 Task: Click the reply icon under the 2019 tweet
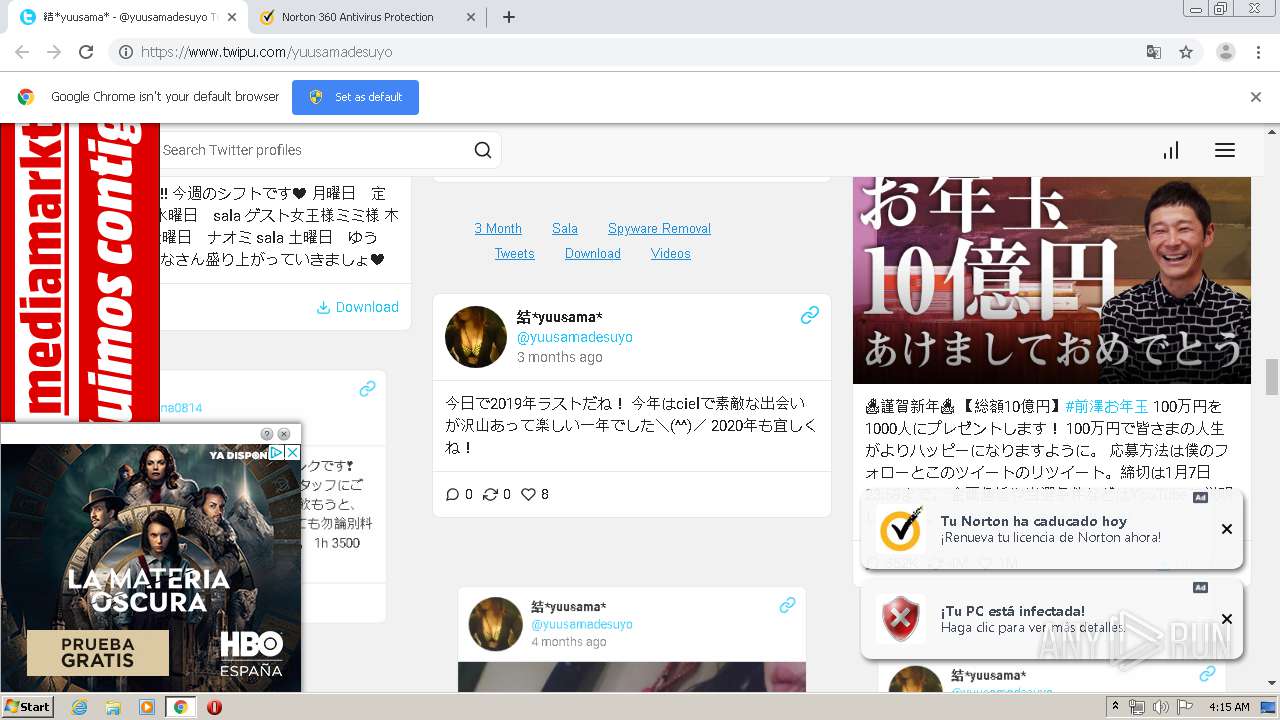(452, 494)
